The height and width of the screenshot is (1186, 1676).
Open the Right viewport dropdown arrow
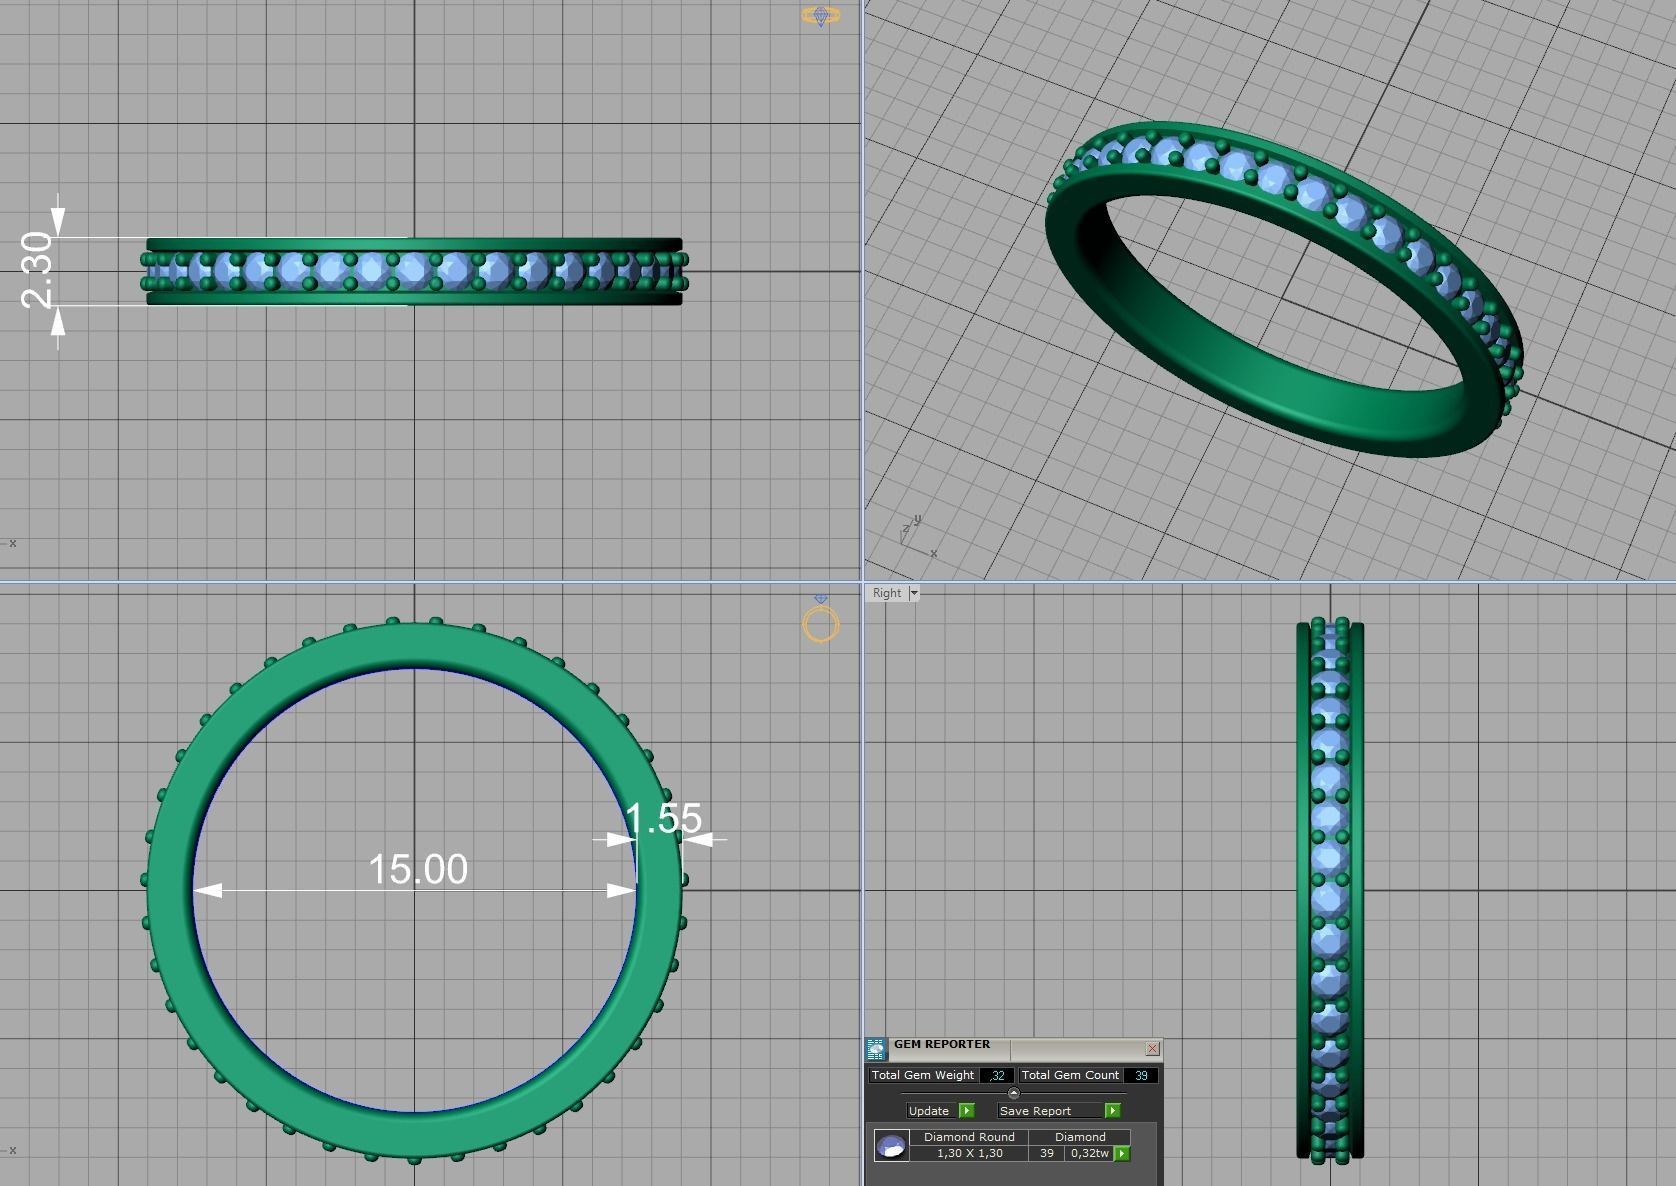click(914, 593)
